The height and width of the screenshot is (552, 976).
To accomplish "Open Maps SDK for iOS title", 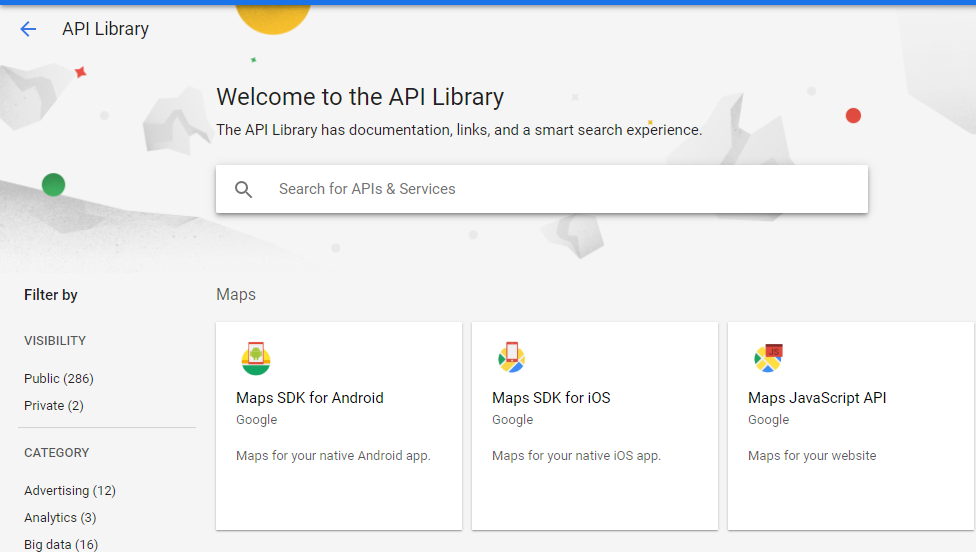I will tap(551, 398).
